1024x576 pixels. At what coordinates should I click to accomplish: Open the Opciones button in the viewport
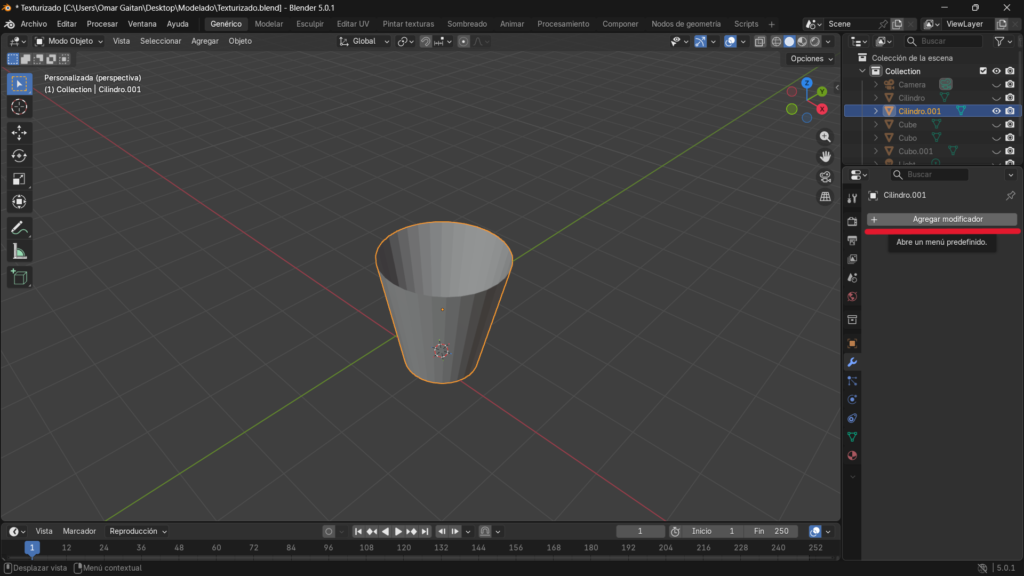pos(810,59)
